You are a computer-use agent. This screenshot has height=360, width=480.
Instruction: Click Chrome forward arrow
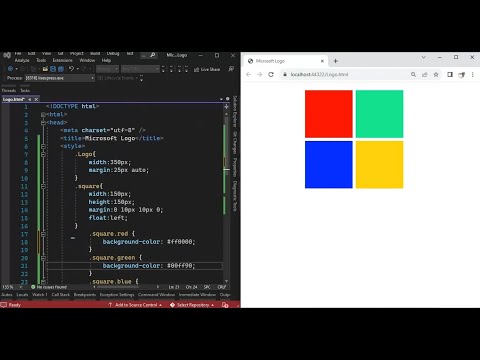point(260,75)
